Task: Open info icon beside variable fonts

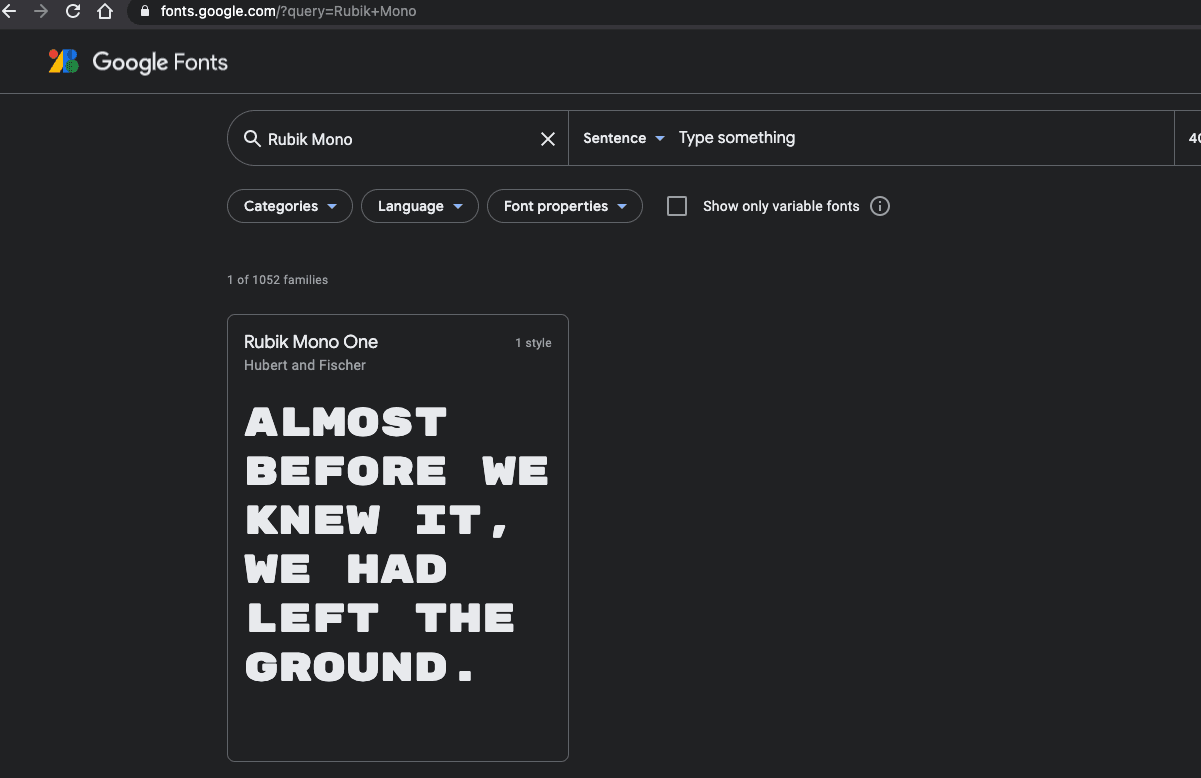Action: click(x=880, y=206)
